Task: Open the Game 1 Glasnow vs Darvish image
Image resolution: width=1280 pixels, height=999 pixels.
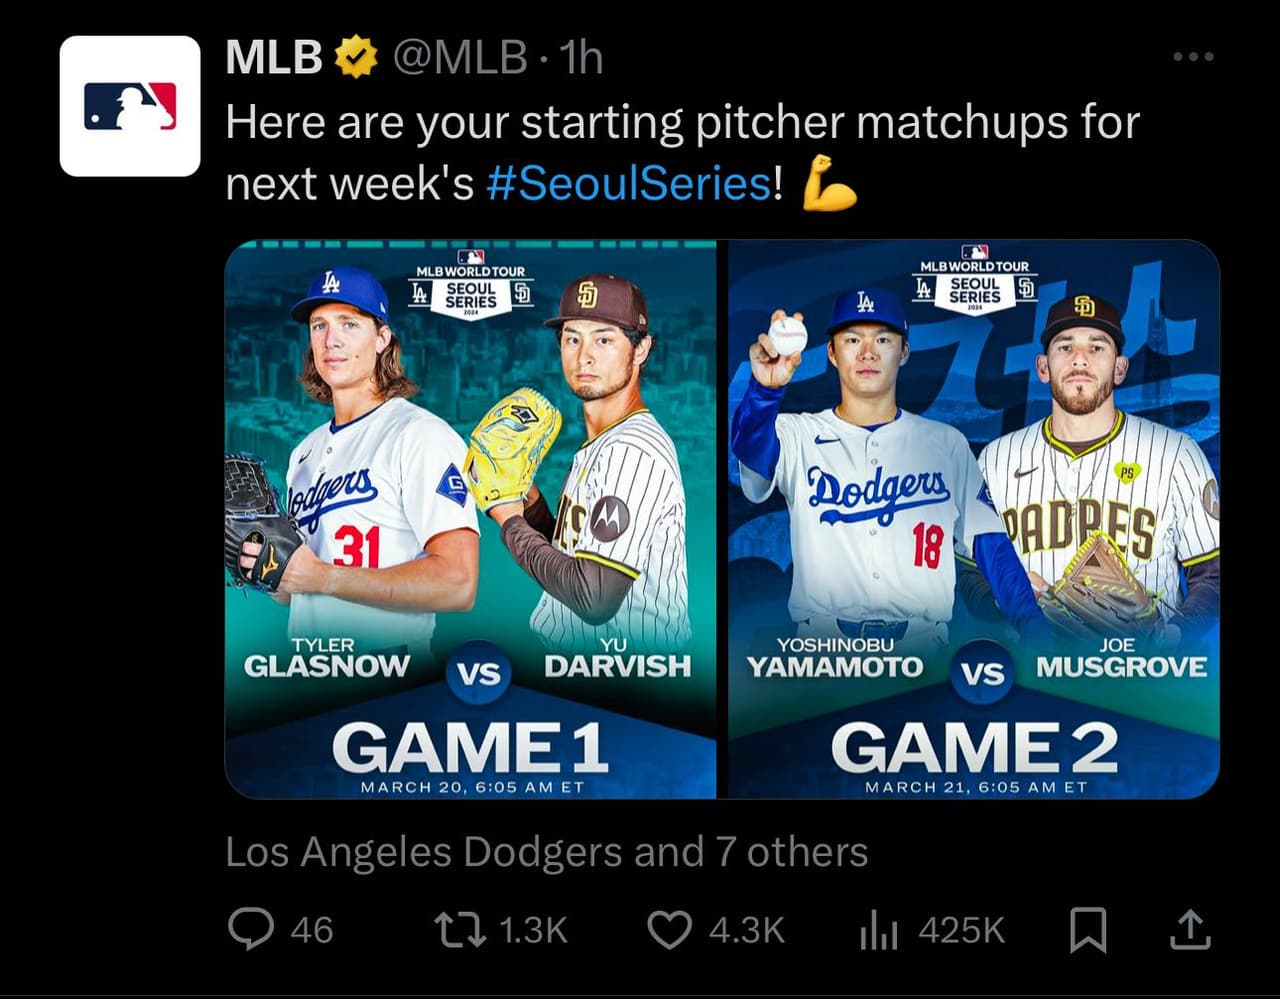Action: coord(470,520)
